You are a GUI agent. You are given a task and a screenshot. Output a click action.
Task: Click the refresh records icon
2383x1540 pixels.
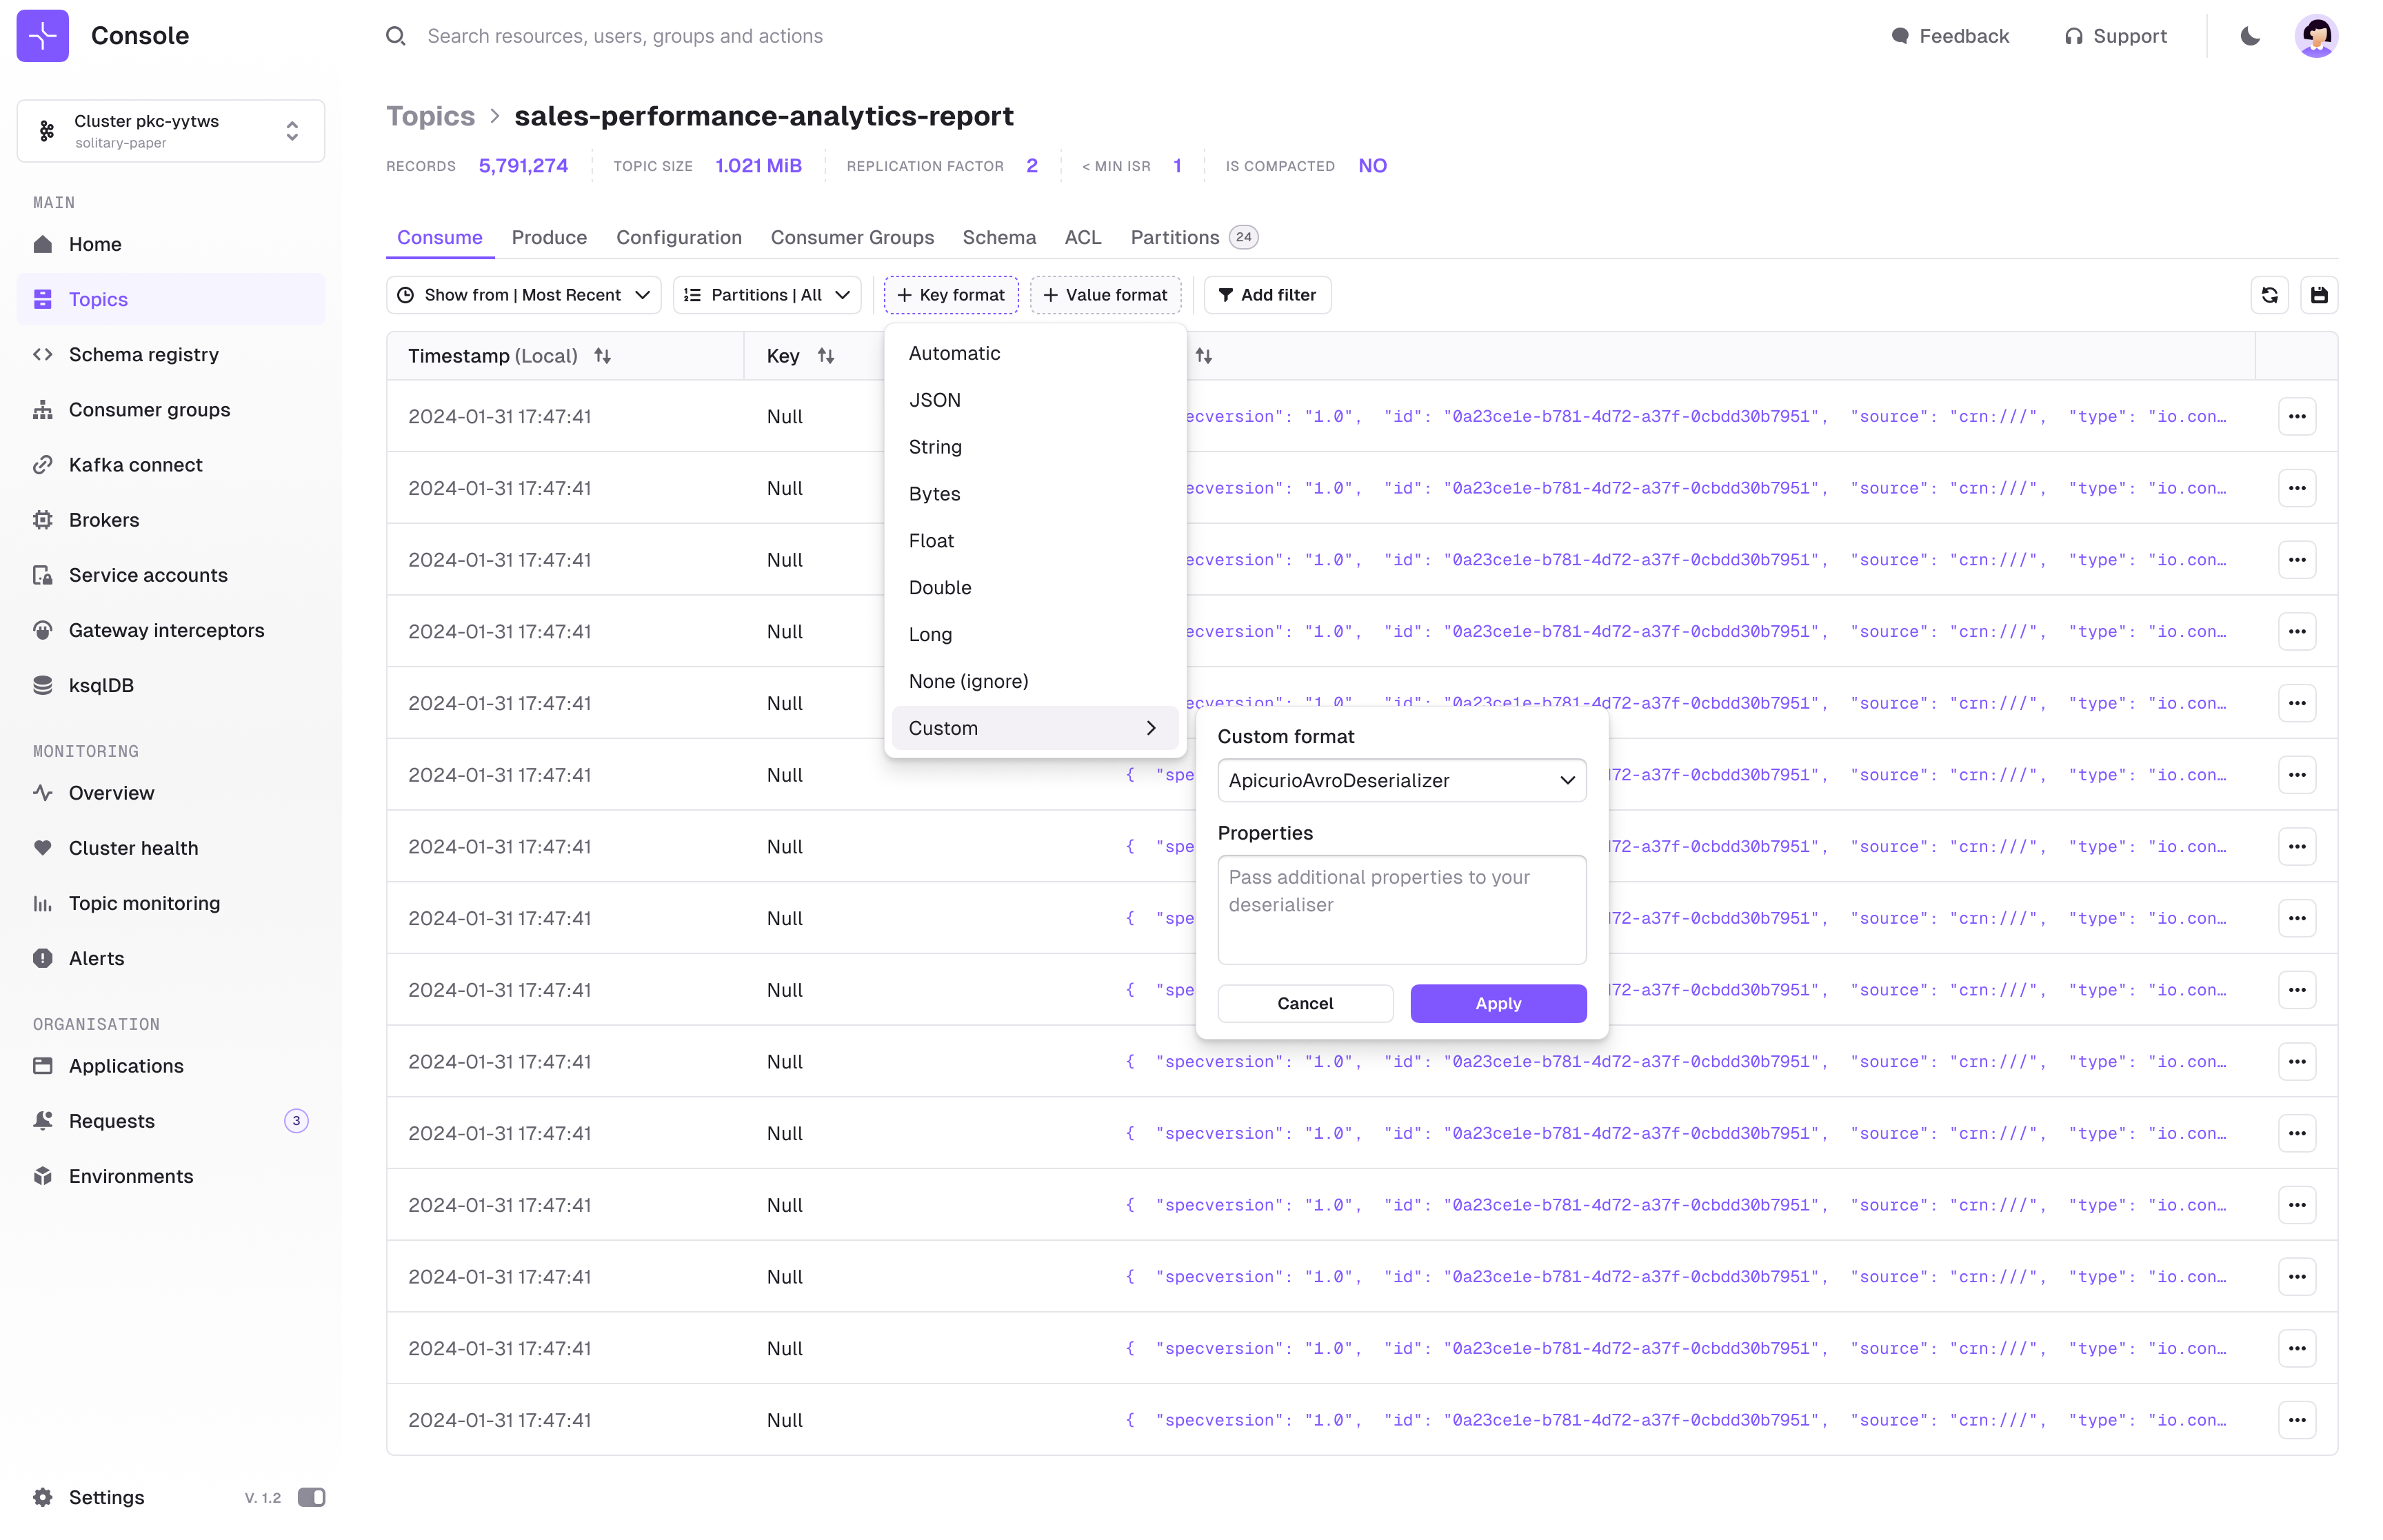(2269, 295)
